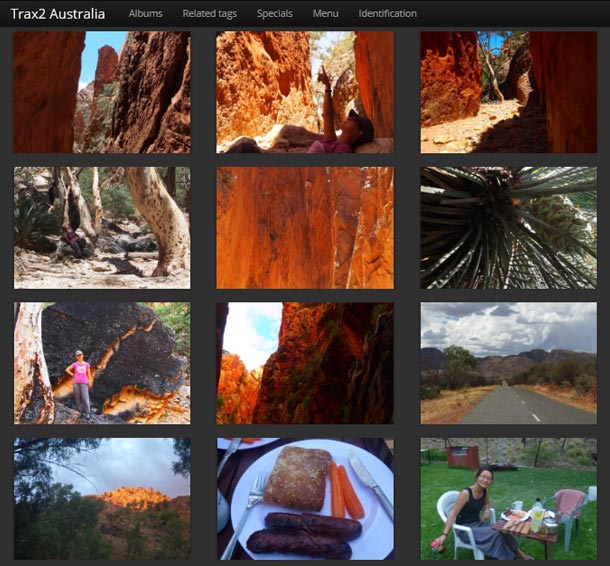Open the orange cliff wall close-up photo
The image size is (610, 566).
pos(305,228)
